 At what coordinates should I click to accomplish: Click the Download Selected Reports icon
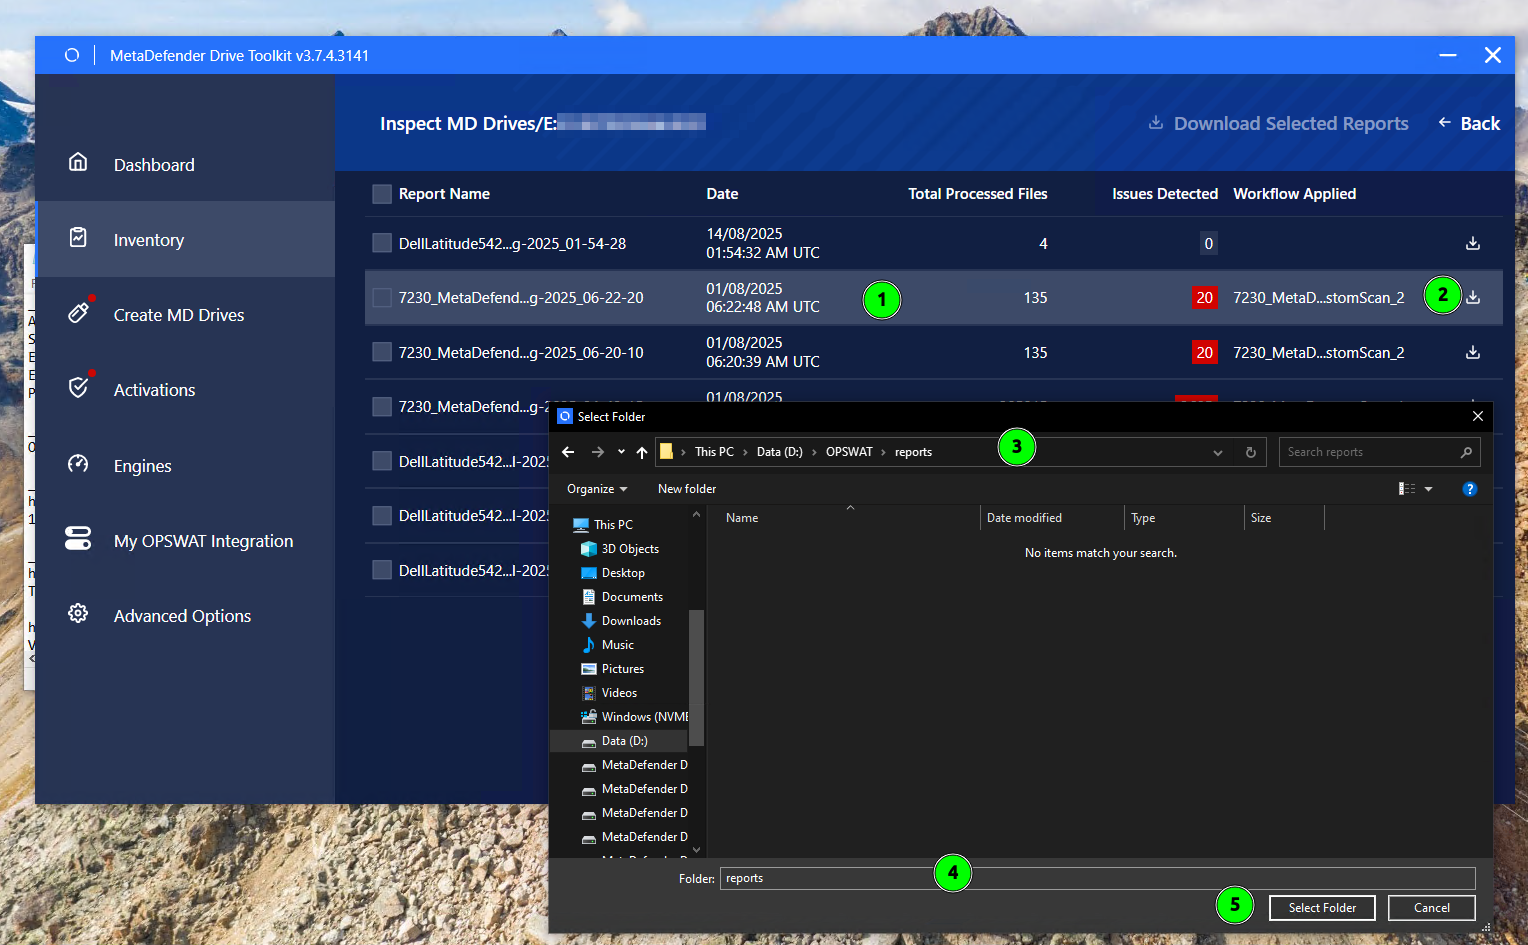(x=1156, y=123)
